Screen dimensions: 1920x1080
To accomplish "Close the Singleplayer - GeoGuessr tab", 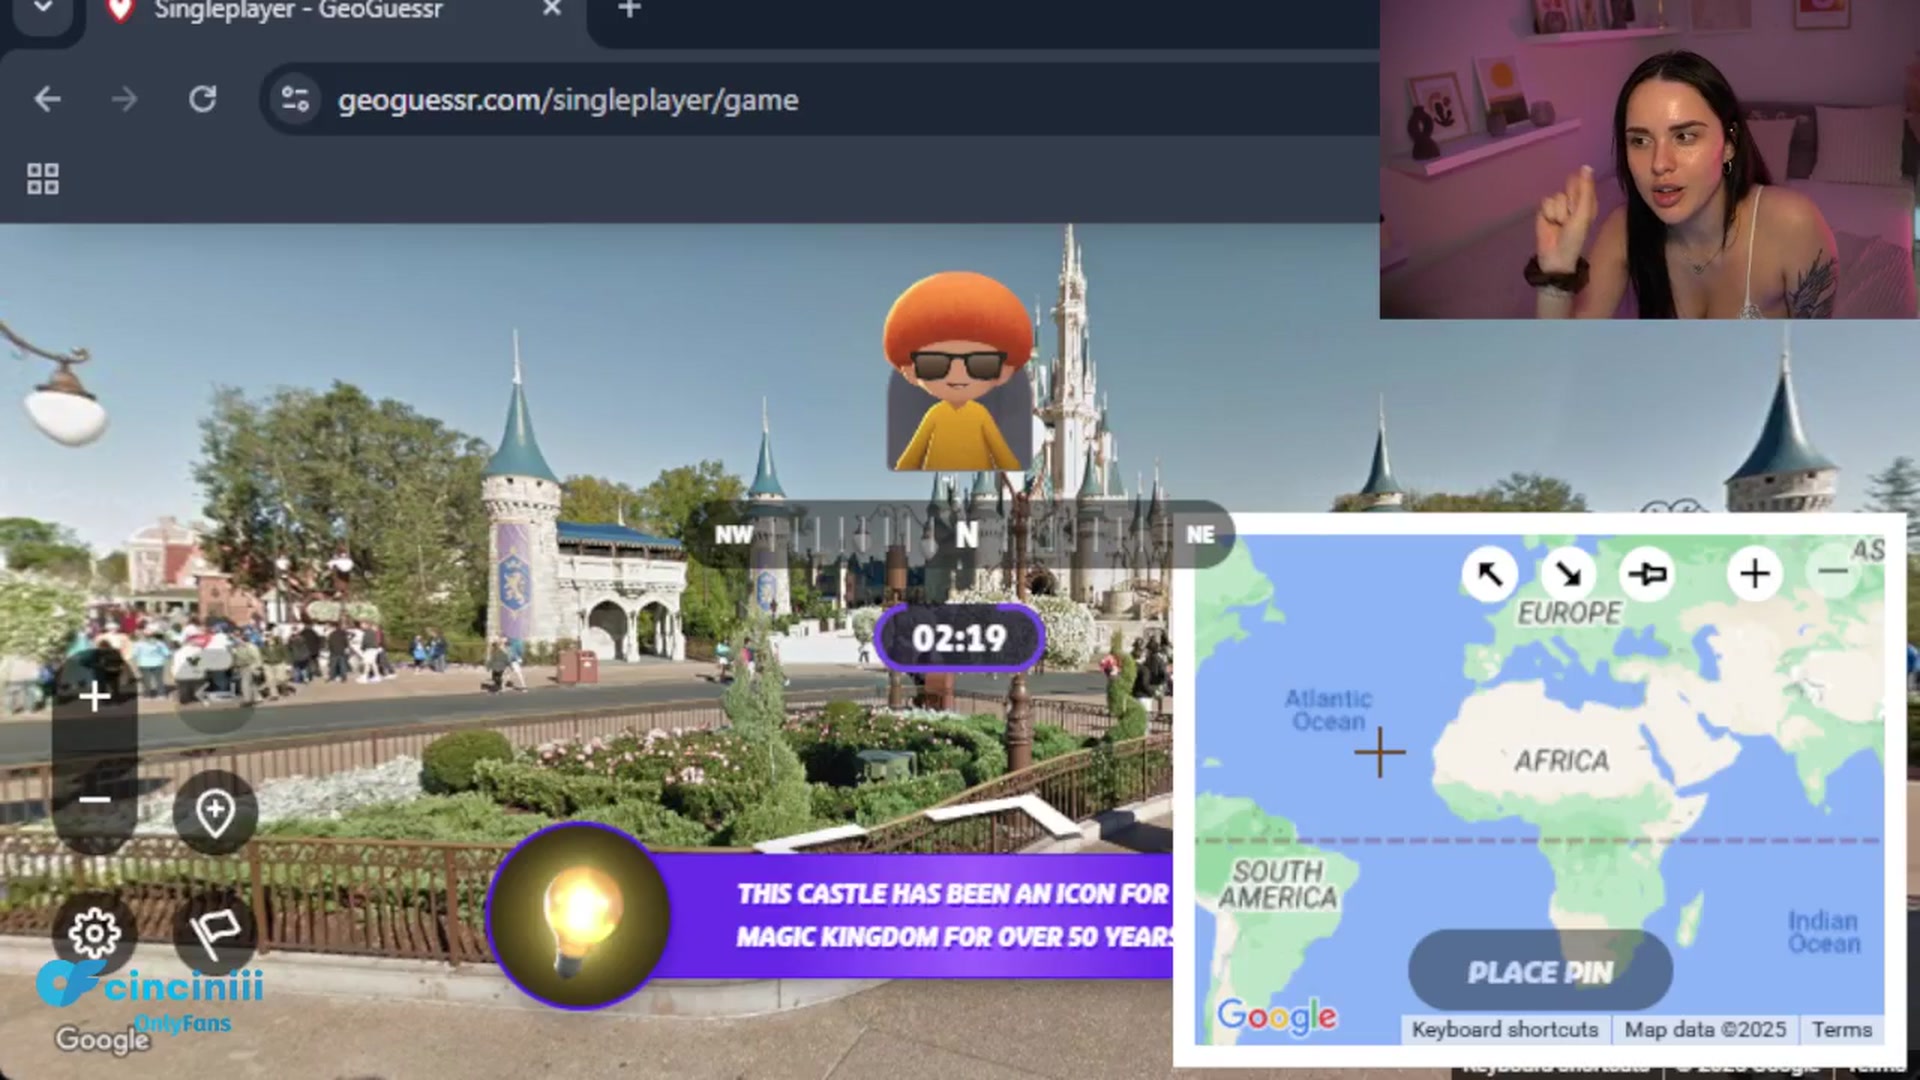I will [x=551, y=9].
